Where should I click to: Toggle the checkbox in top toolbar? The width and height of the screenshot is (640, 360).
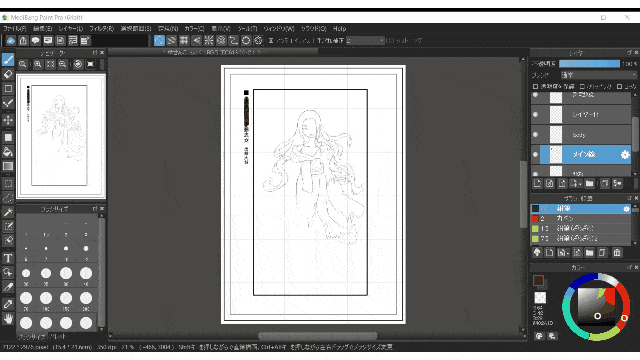click(x=392, y=40)
